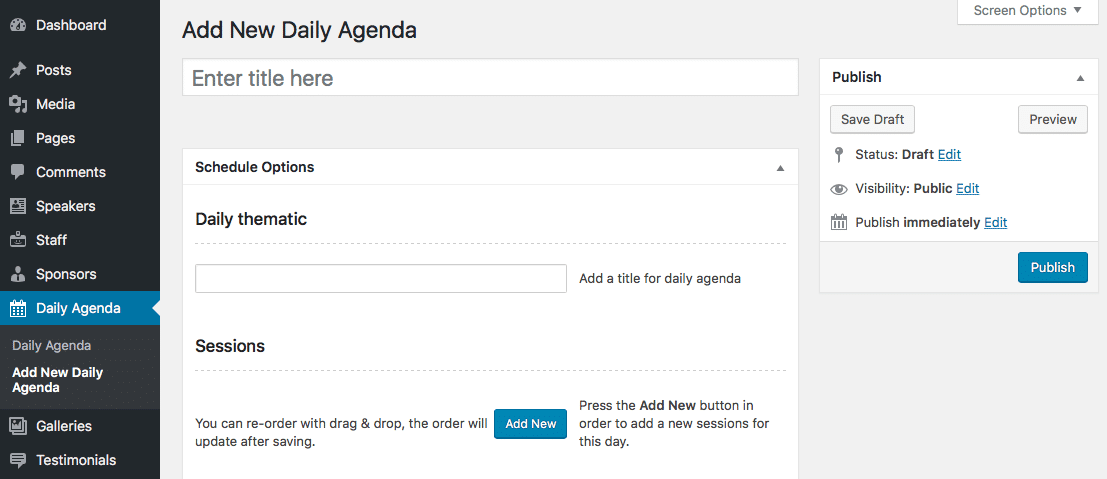
Task: Click the Media library icon
Action: (x=18, y=105)
